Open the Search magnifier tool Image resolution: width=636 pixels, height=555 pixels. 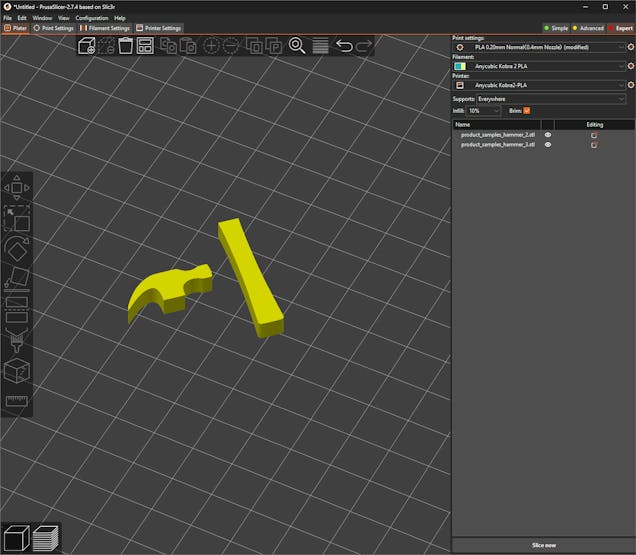pos(297,46)
